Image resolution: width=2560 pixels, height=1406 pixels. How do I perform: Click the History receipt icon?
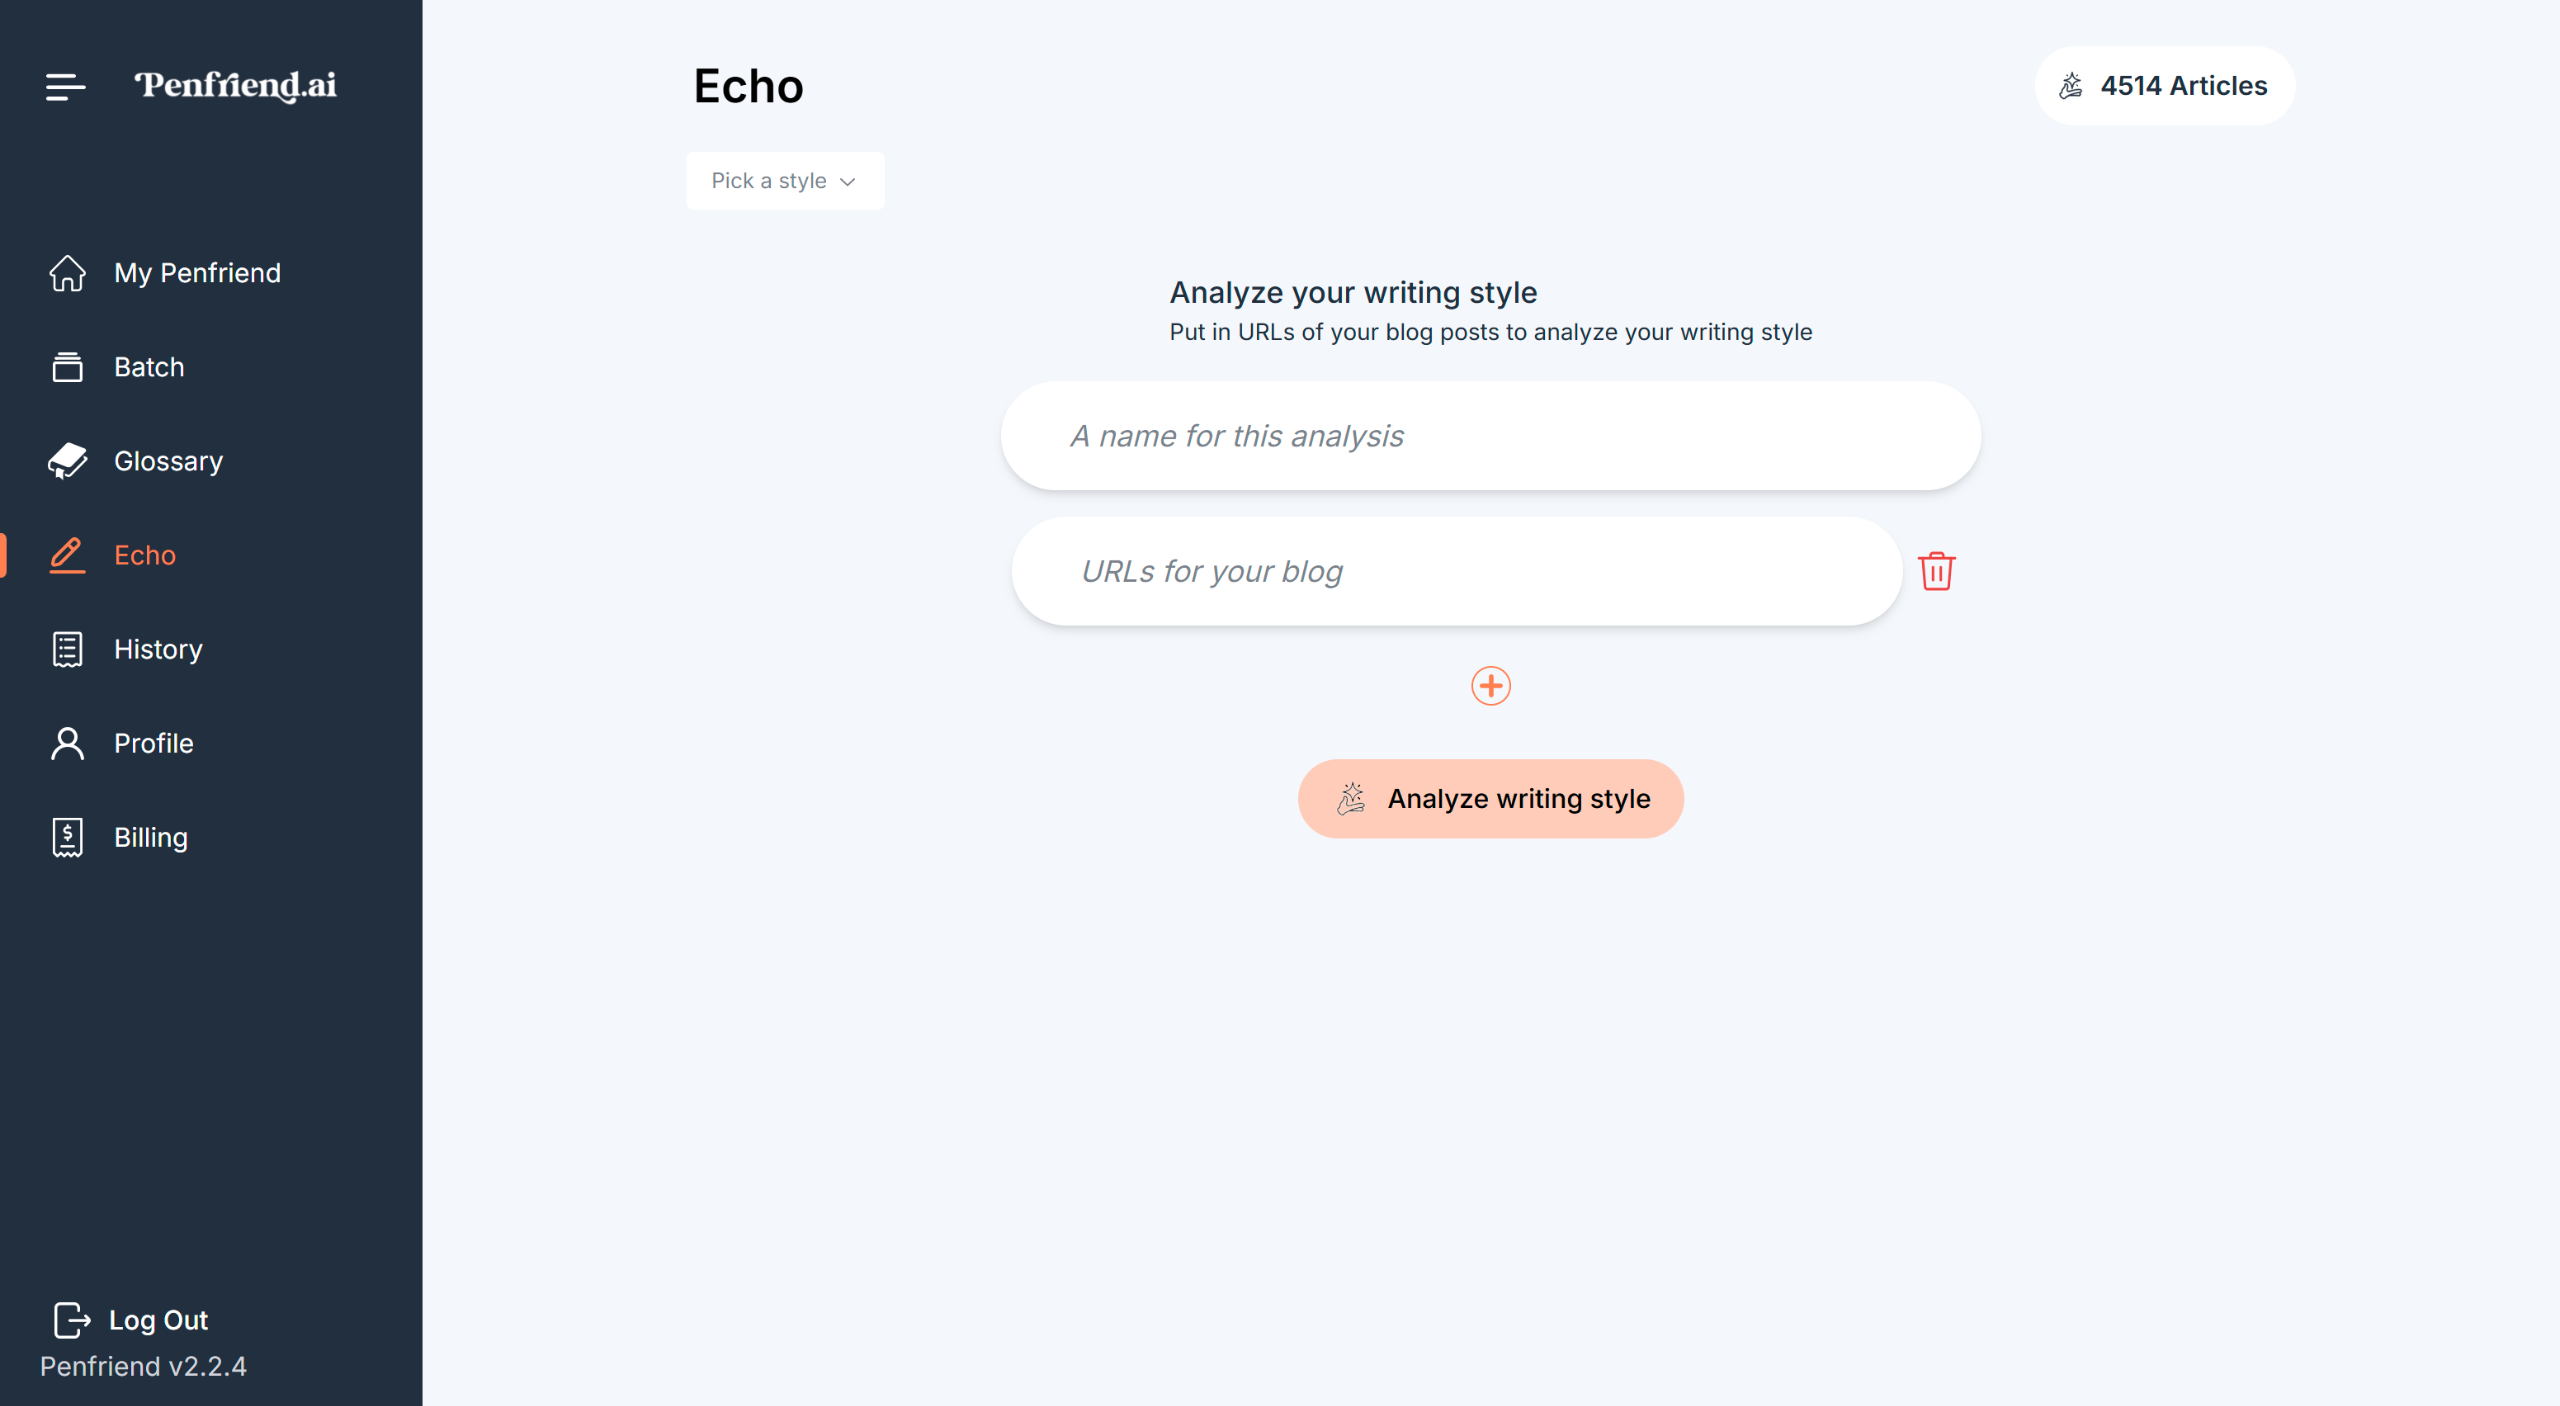67,649
